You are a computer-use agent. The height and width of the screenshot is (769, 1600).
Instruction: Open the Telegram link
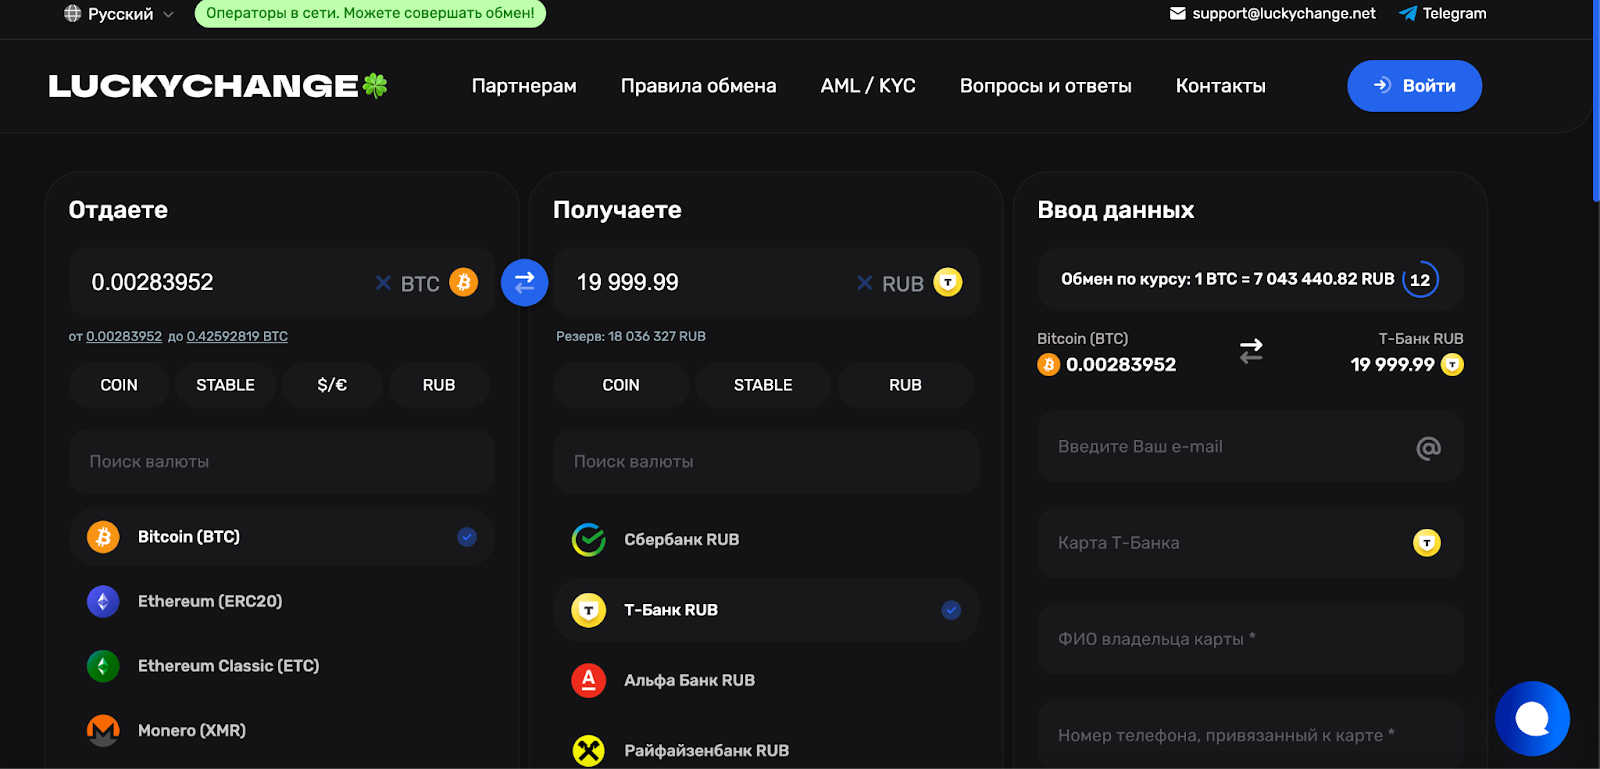pyautogui.click(x=1454, y=13)
